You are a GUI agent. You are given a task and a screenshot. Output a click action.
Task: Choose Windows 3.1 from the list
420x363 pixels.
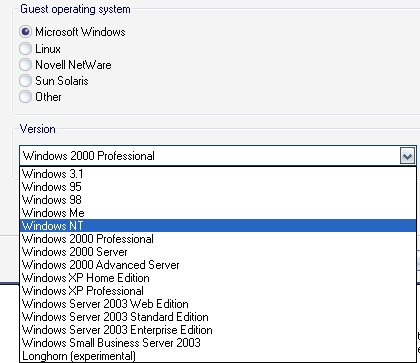click(218, 174)
